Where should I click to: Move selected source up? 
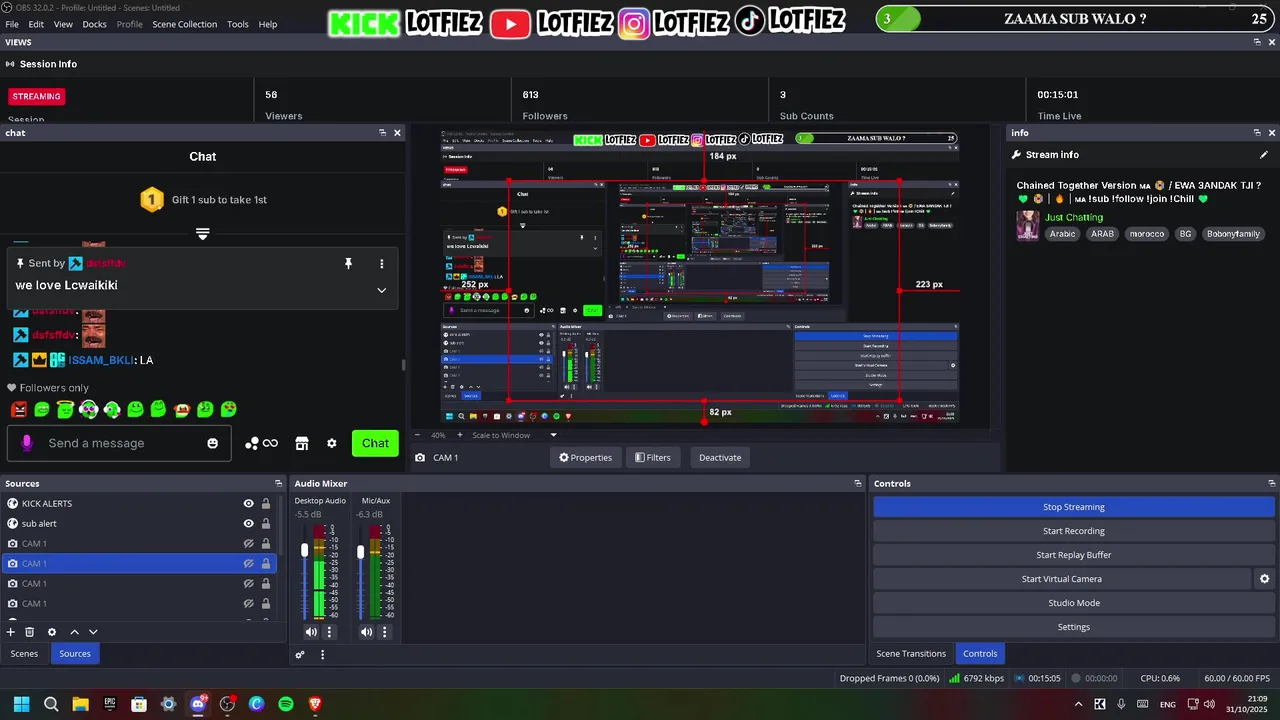[x=74, y=632]
